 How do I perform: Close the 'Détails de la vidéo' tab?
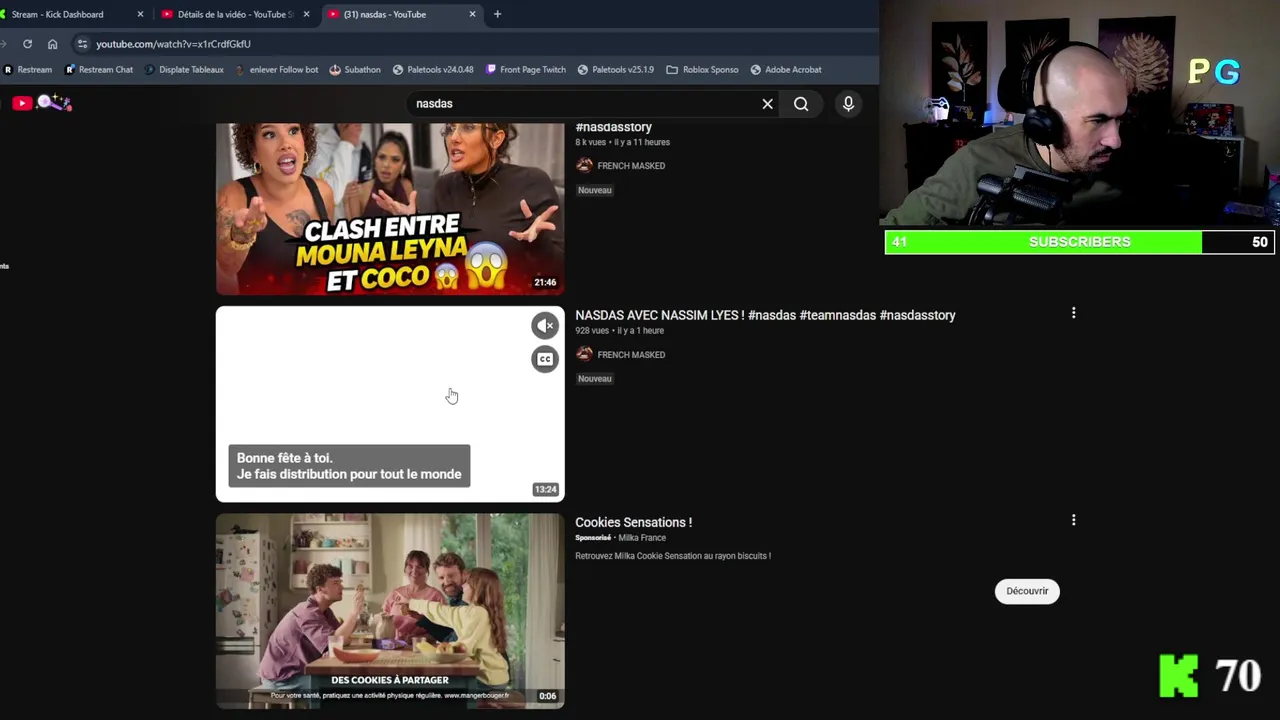[x=306, y=14]
